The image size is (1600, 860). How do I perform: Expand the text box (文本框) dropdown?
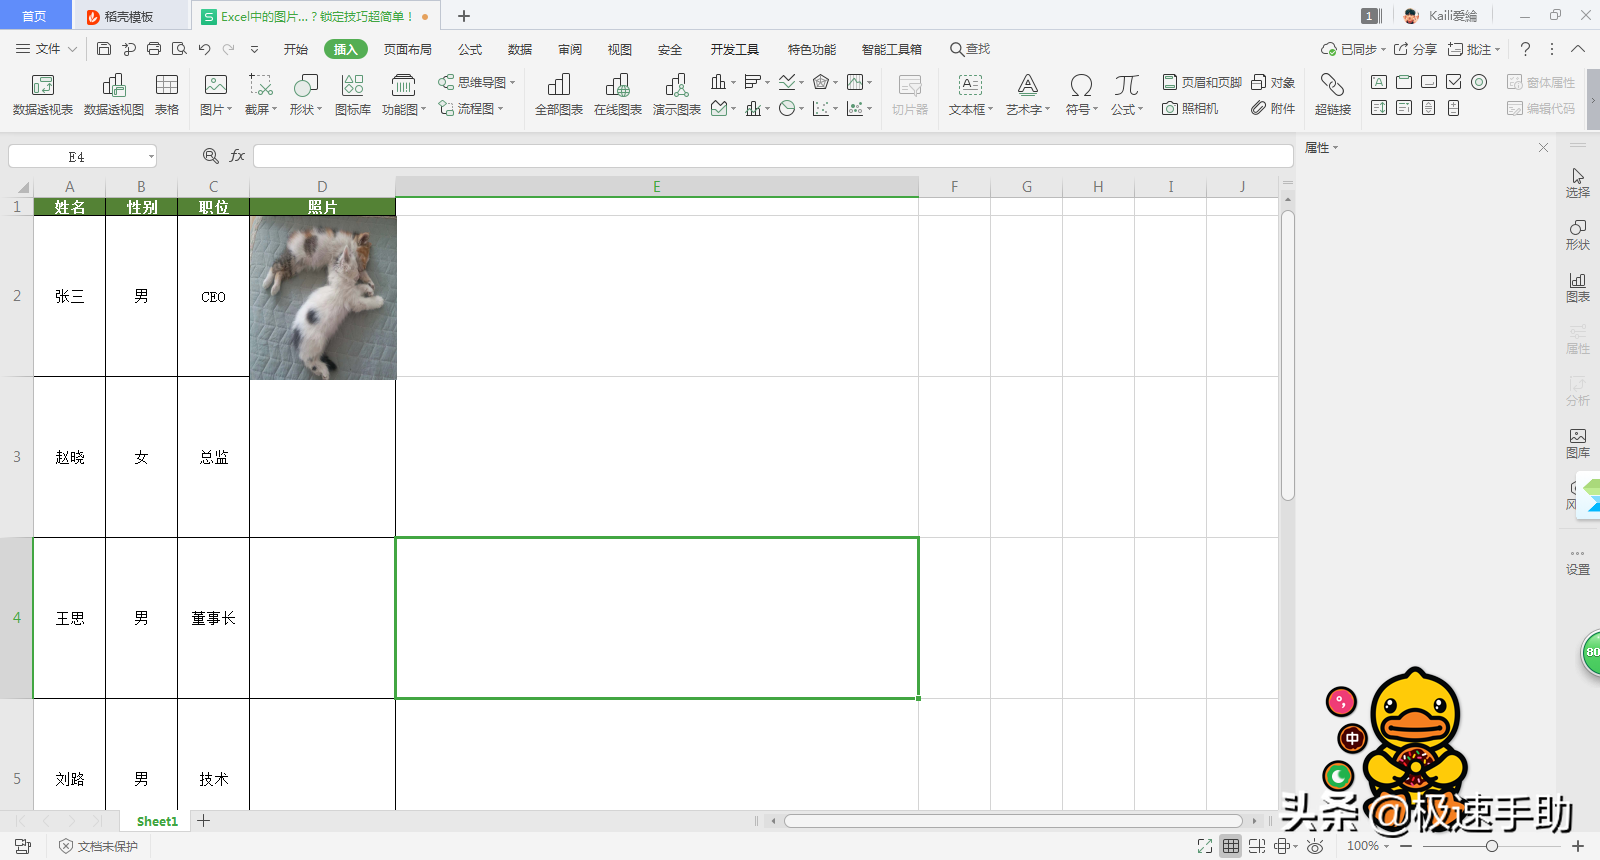(971, 95)
